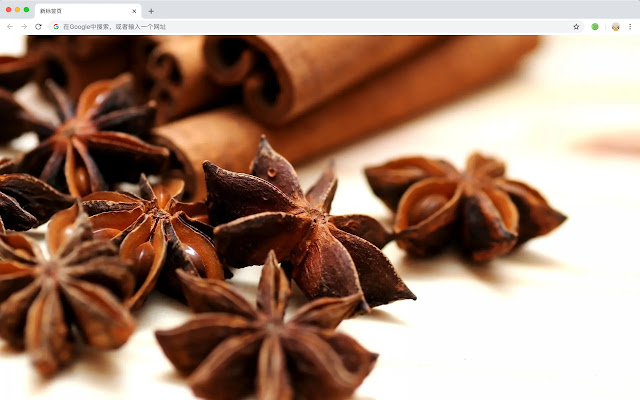Minimize window with the yellow button
This screenshot has width=640, height=400.
click(18, 9)
